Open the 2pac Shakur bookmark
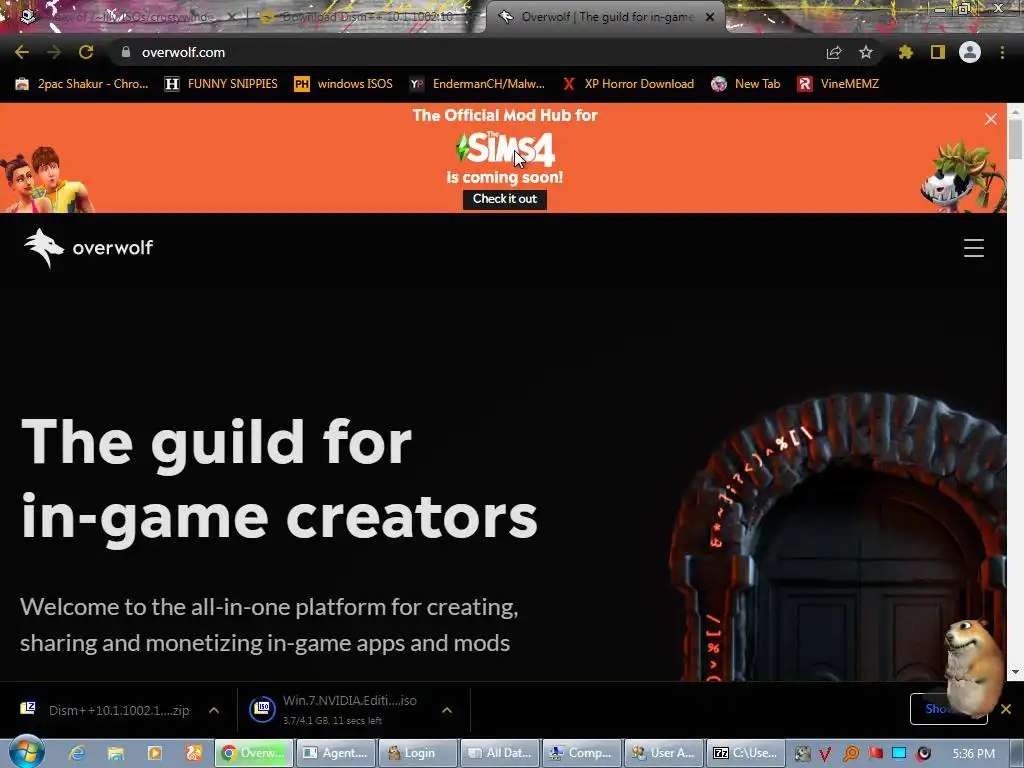1024x768 pixels. [82, 84]
